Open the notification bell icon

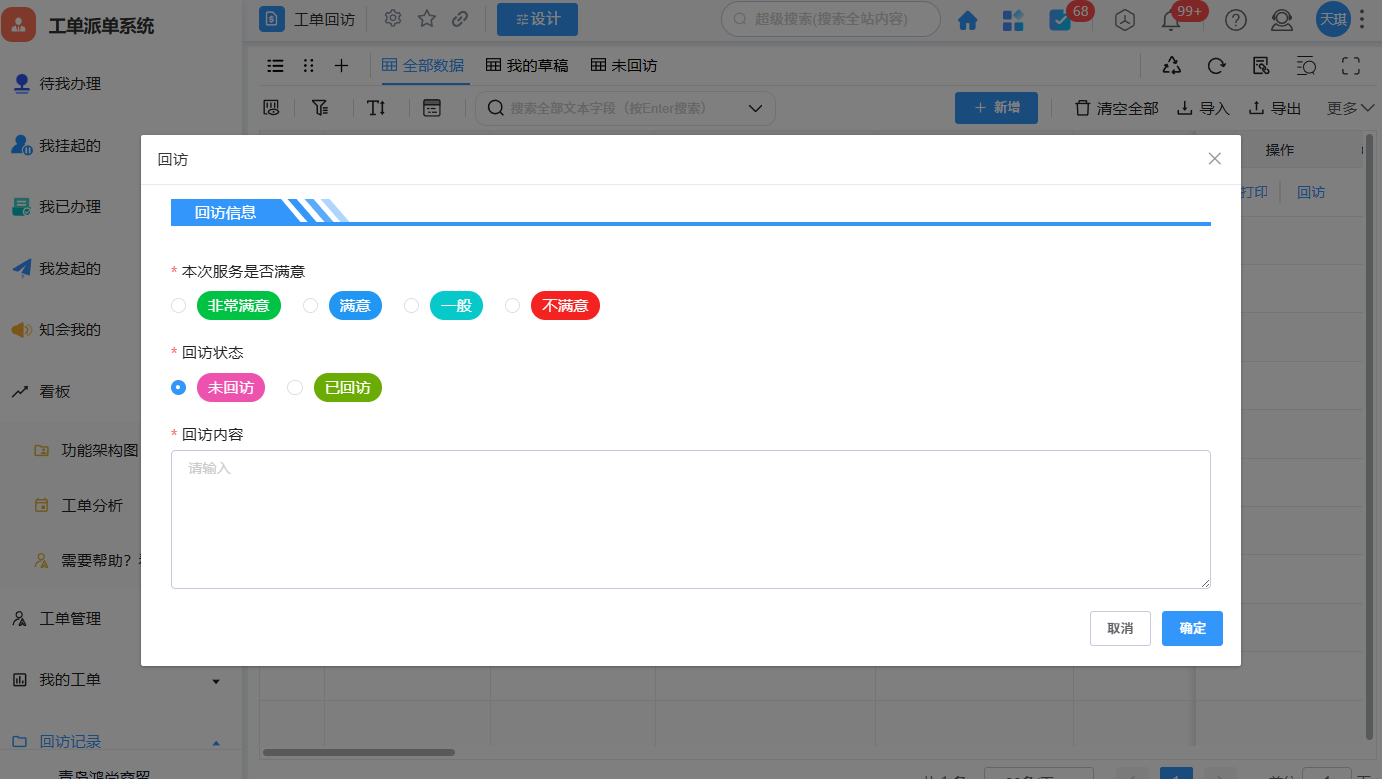click(1171, 20)
